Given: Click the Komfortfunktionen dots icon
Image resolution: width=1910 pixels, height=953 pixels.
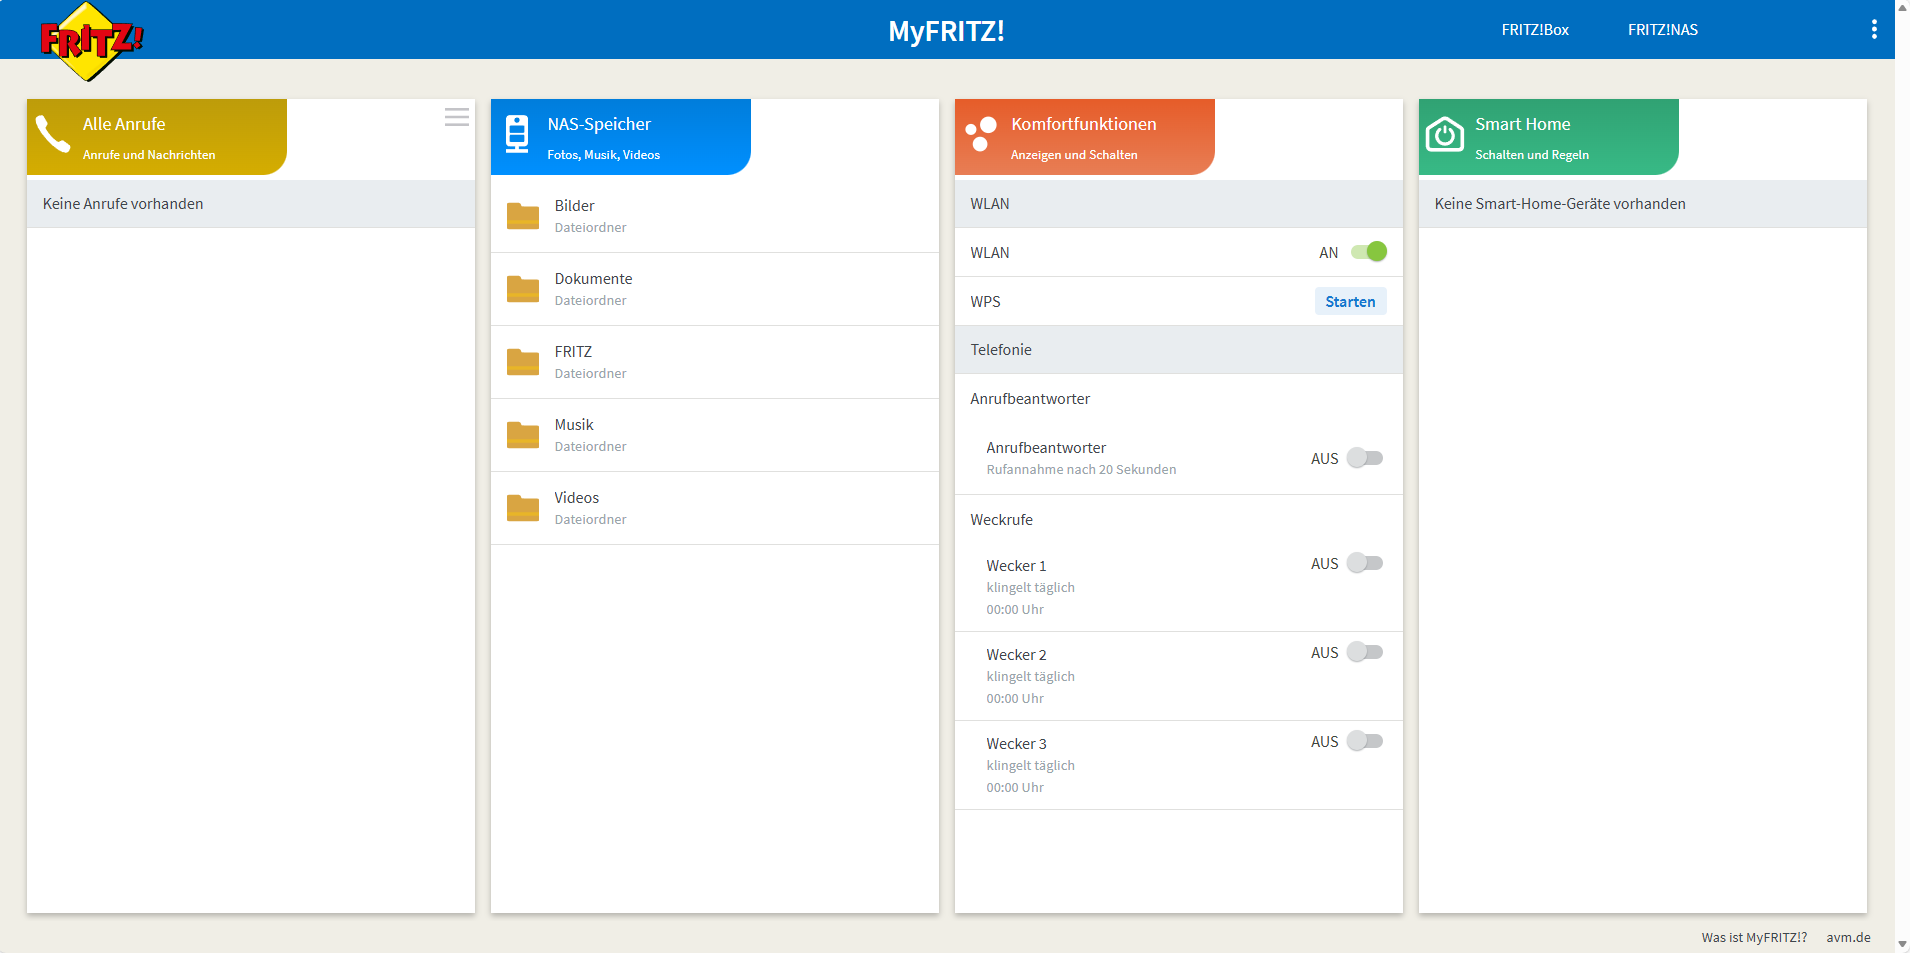Looking at the screenshot, I should 981,134.
